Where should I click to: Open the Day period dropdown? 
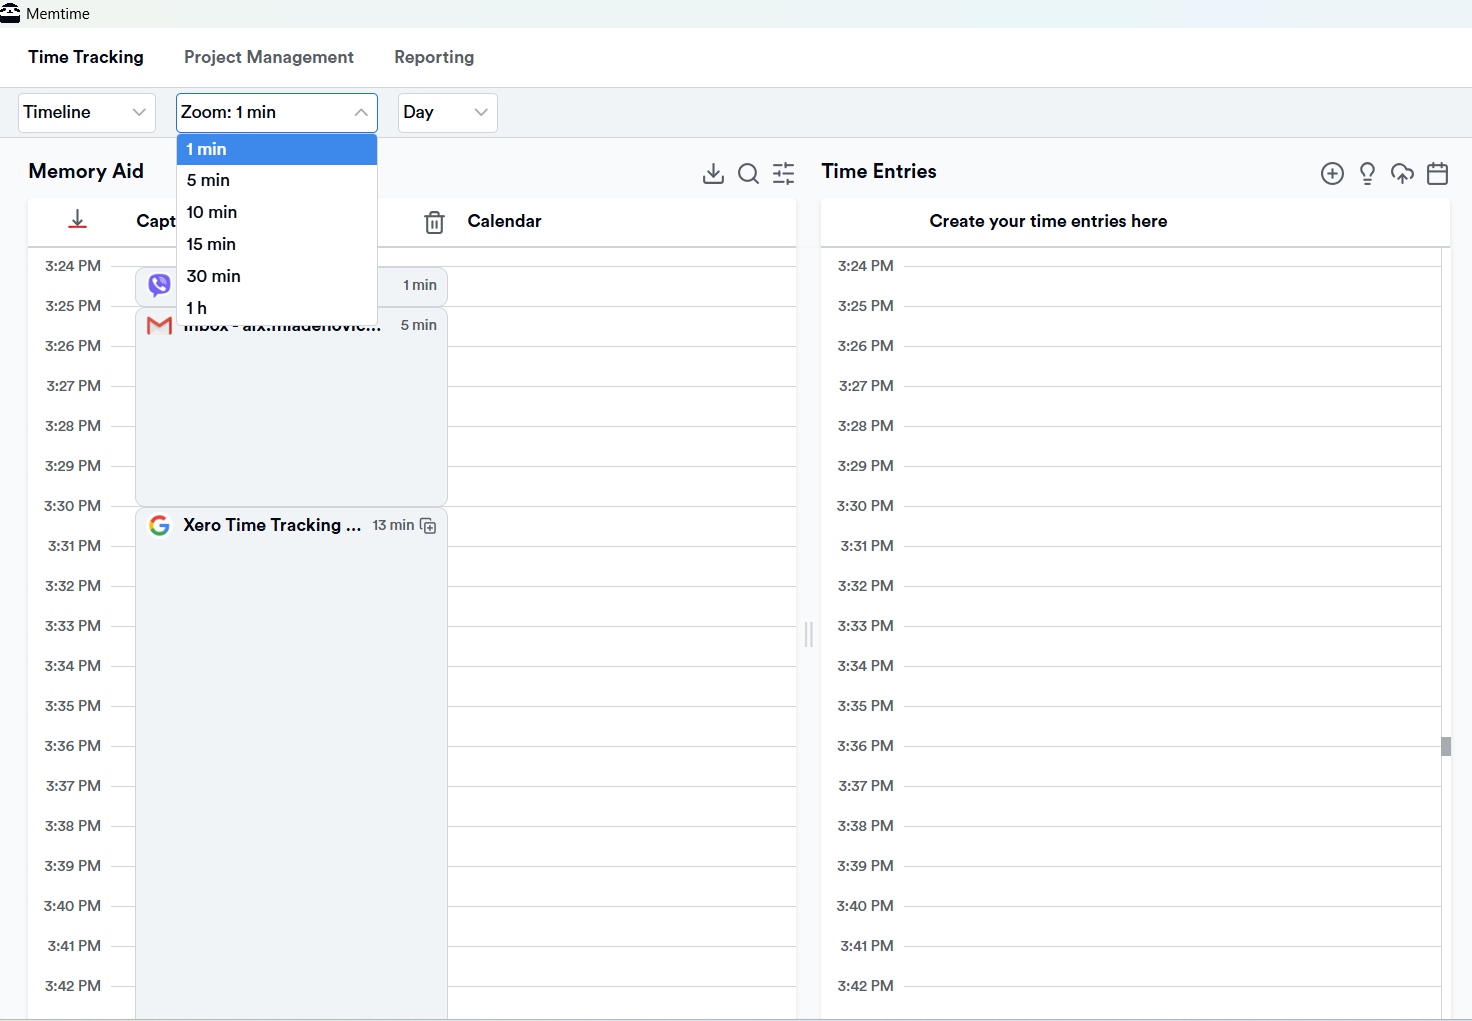pyautogui.click(x=447, y=112)
